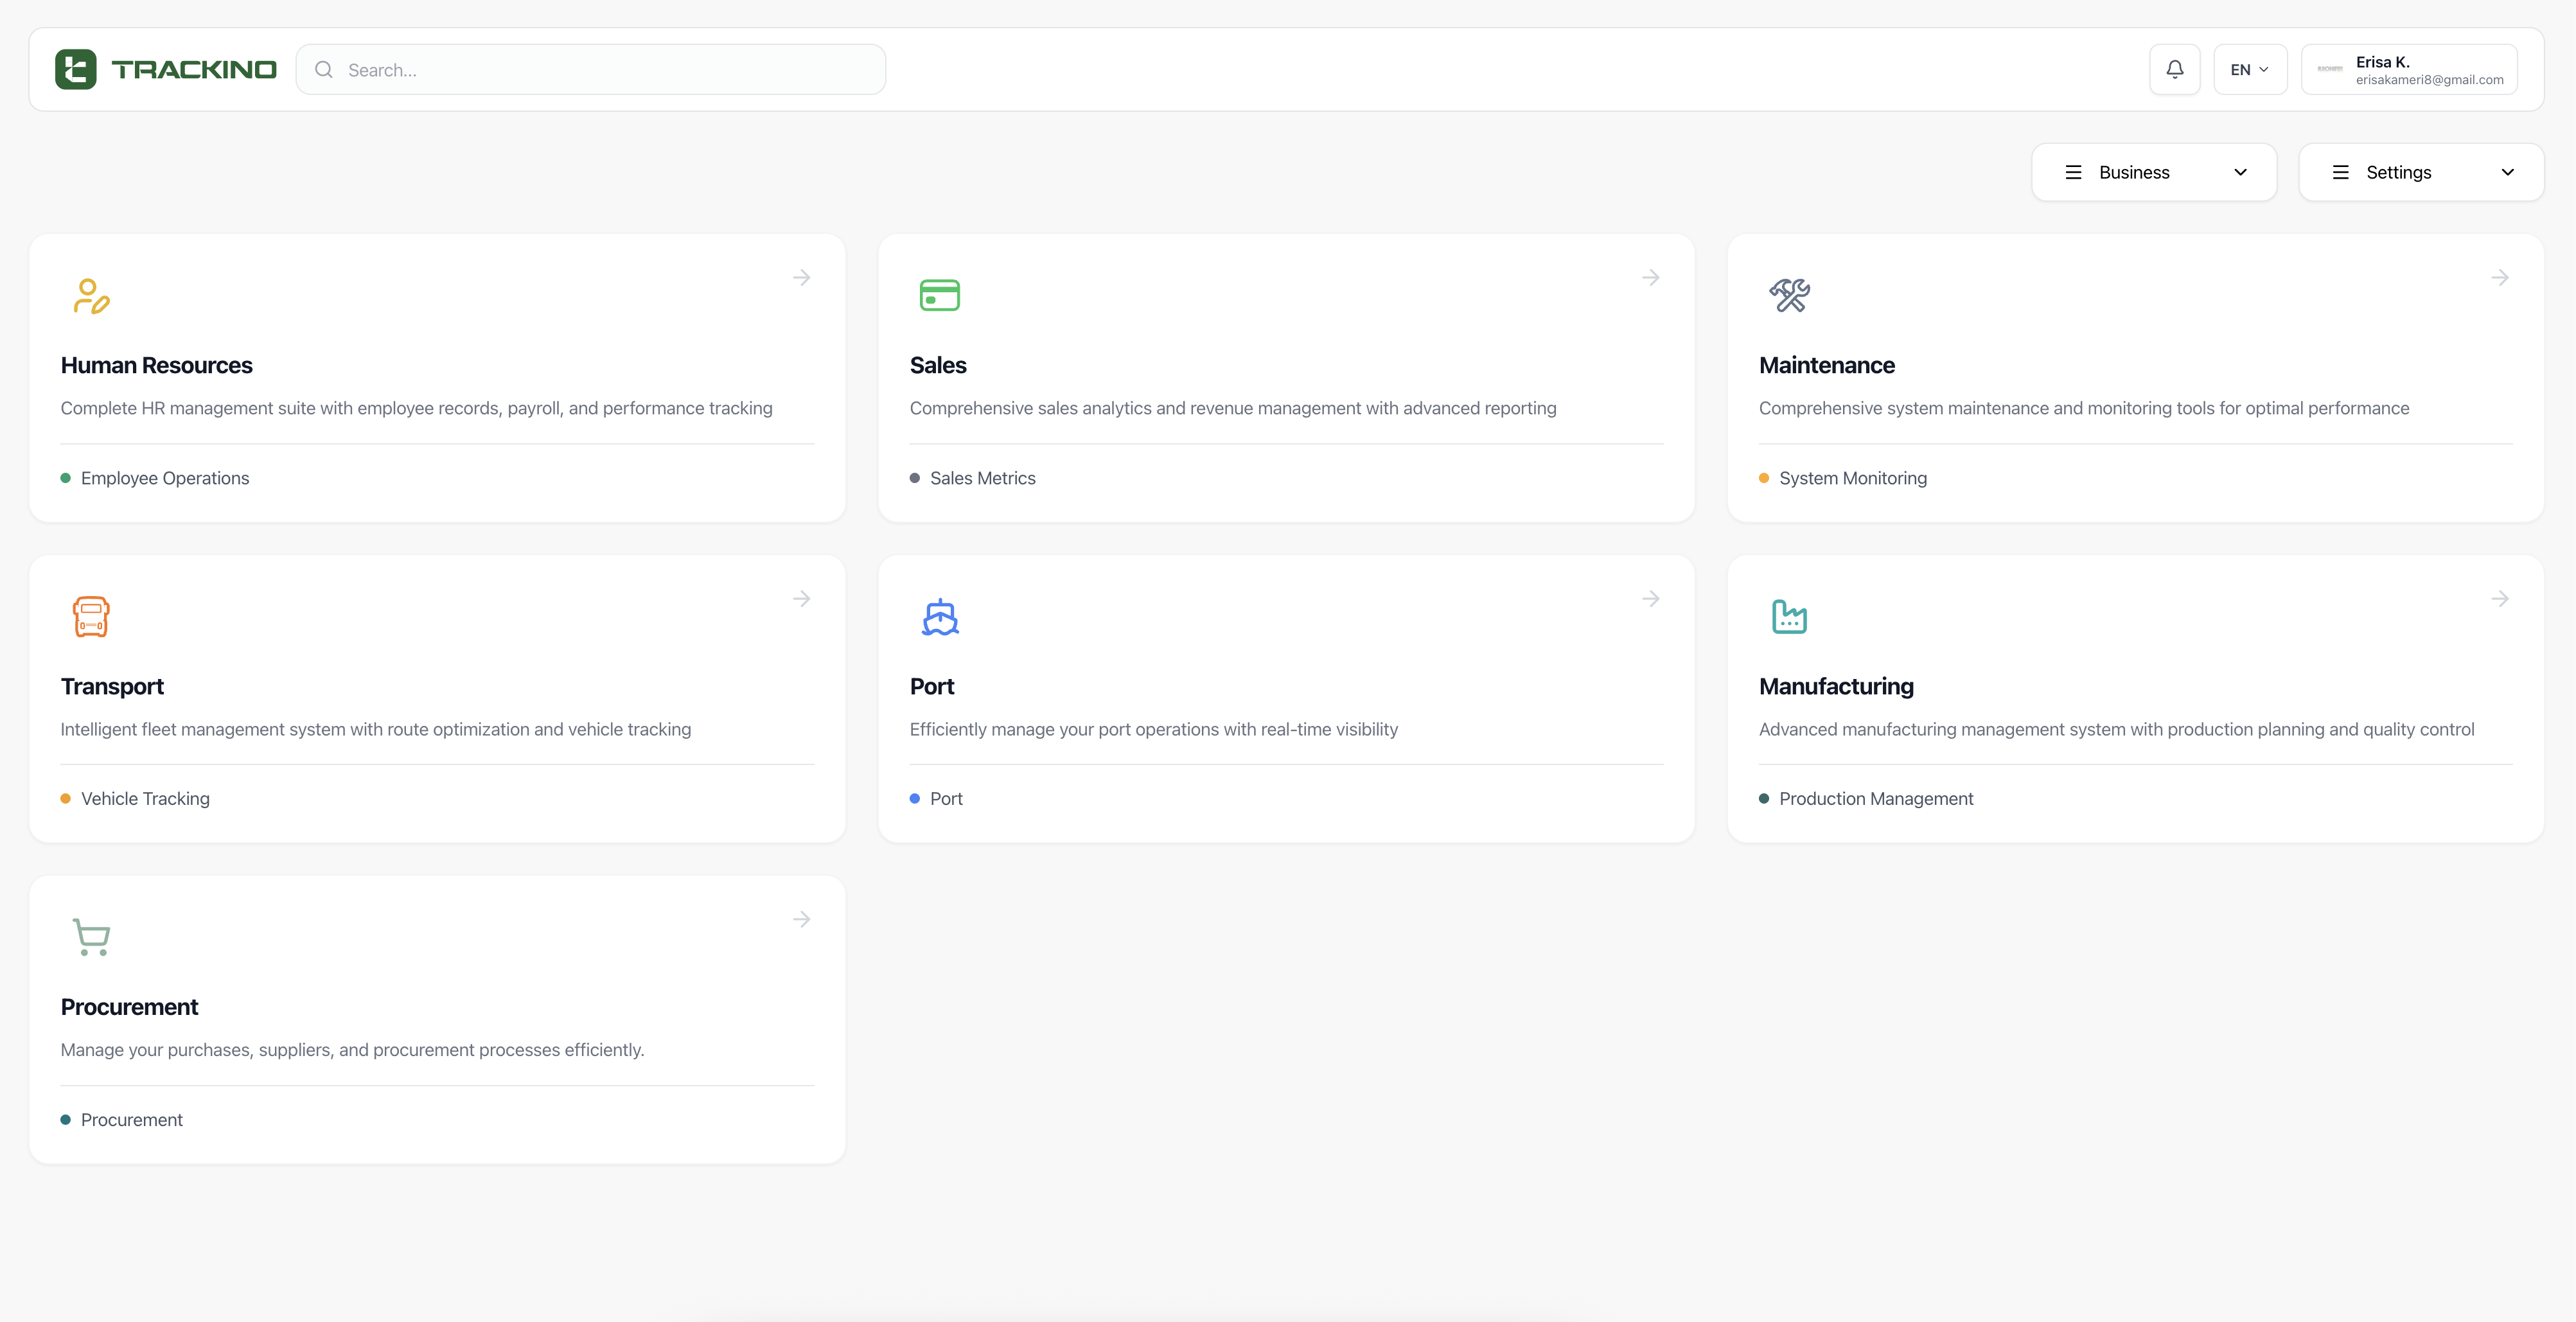This screenshot has height=1322, width=2576.
Task: Open Procurement via its arrow icon
Action: tap(802, 919)
